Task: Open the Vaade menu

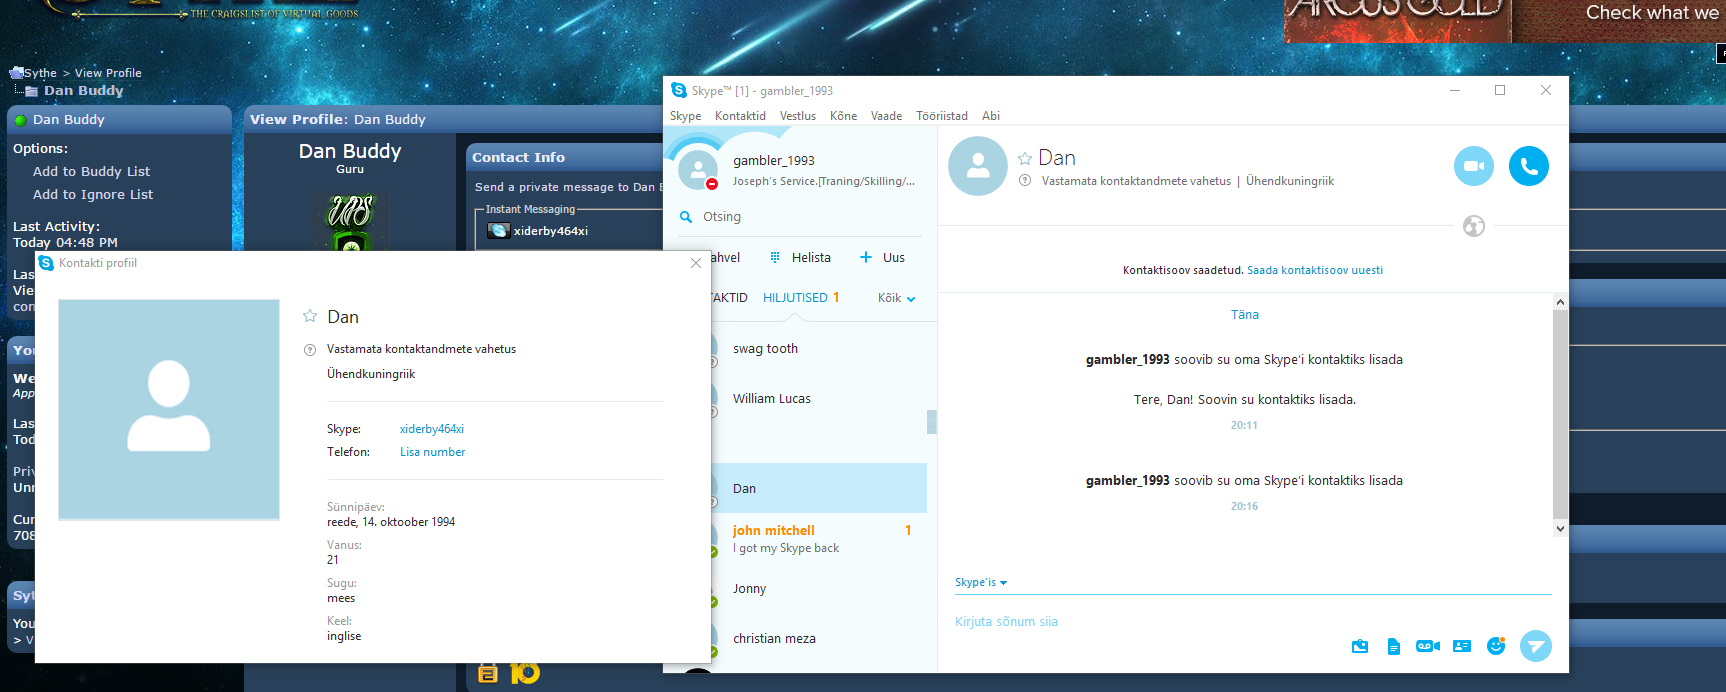Action: click(887, 116)
